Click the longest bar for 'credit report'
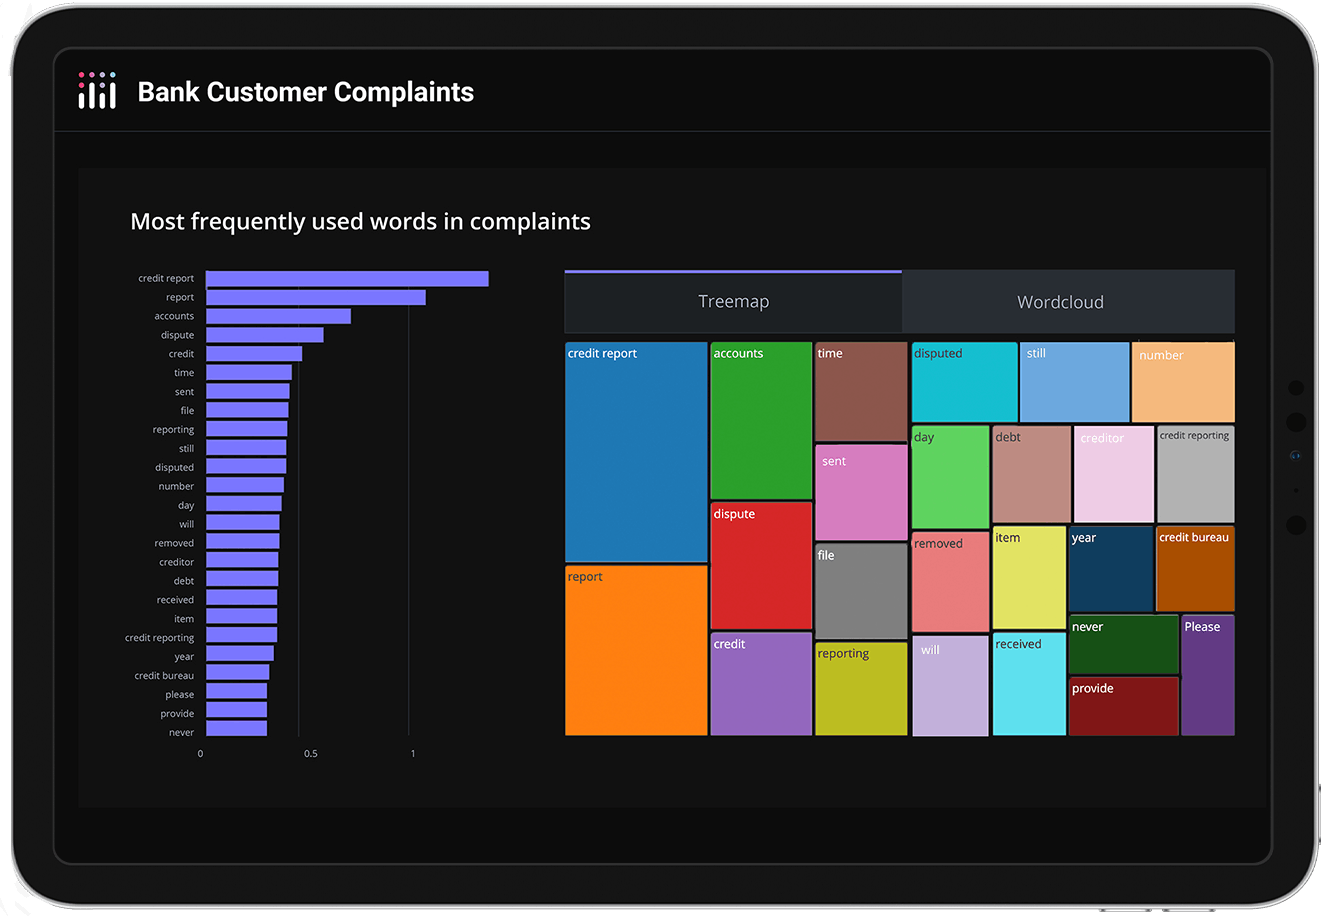This screenshot has width=1328, height=916. (x=345, y=278)
